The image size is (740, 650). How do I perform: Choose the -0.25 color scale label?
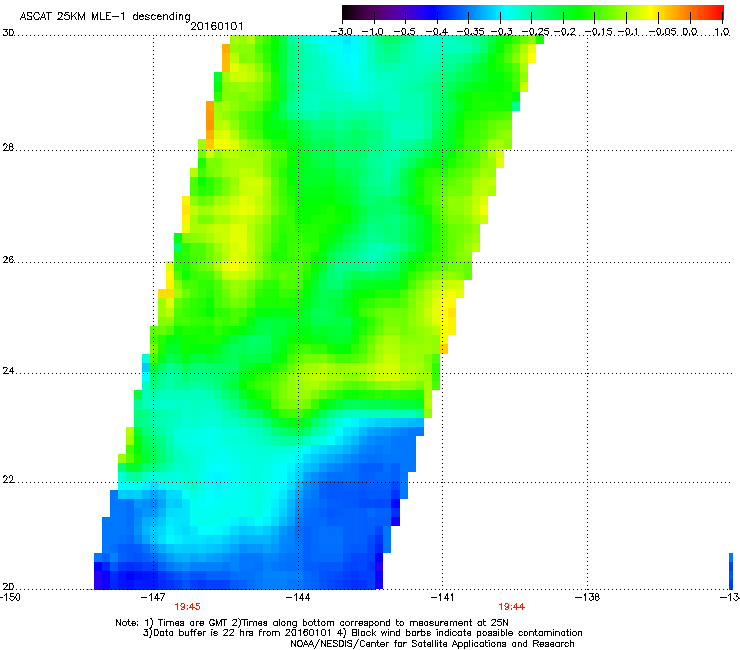click(536, 32)
